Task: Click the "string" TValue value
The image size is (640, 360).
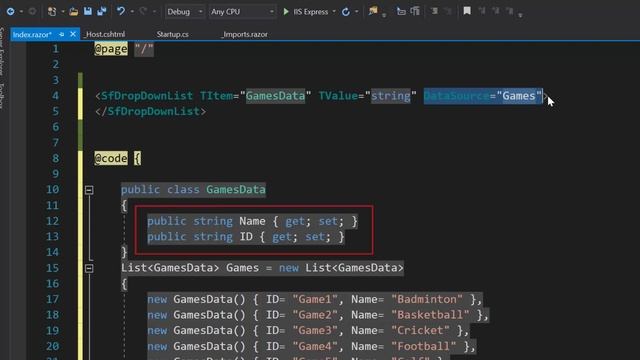Action: [x=391, y=96]
